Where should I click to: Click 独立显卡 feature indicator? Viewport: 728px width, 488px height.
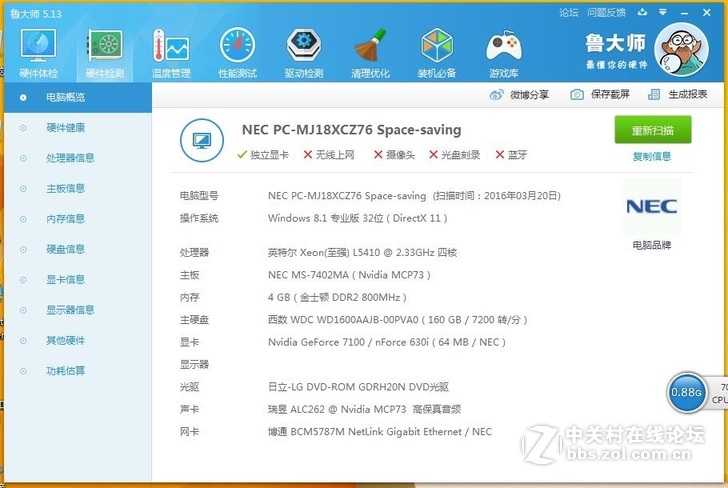click(263, 155)
